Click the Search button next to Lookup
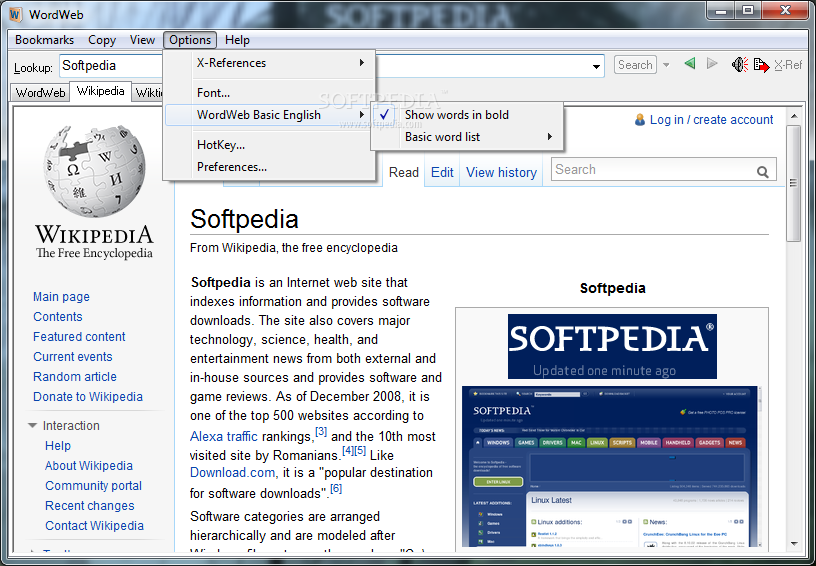The width and height of the screenshot is (816, 566). 635,65
